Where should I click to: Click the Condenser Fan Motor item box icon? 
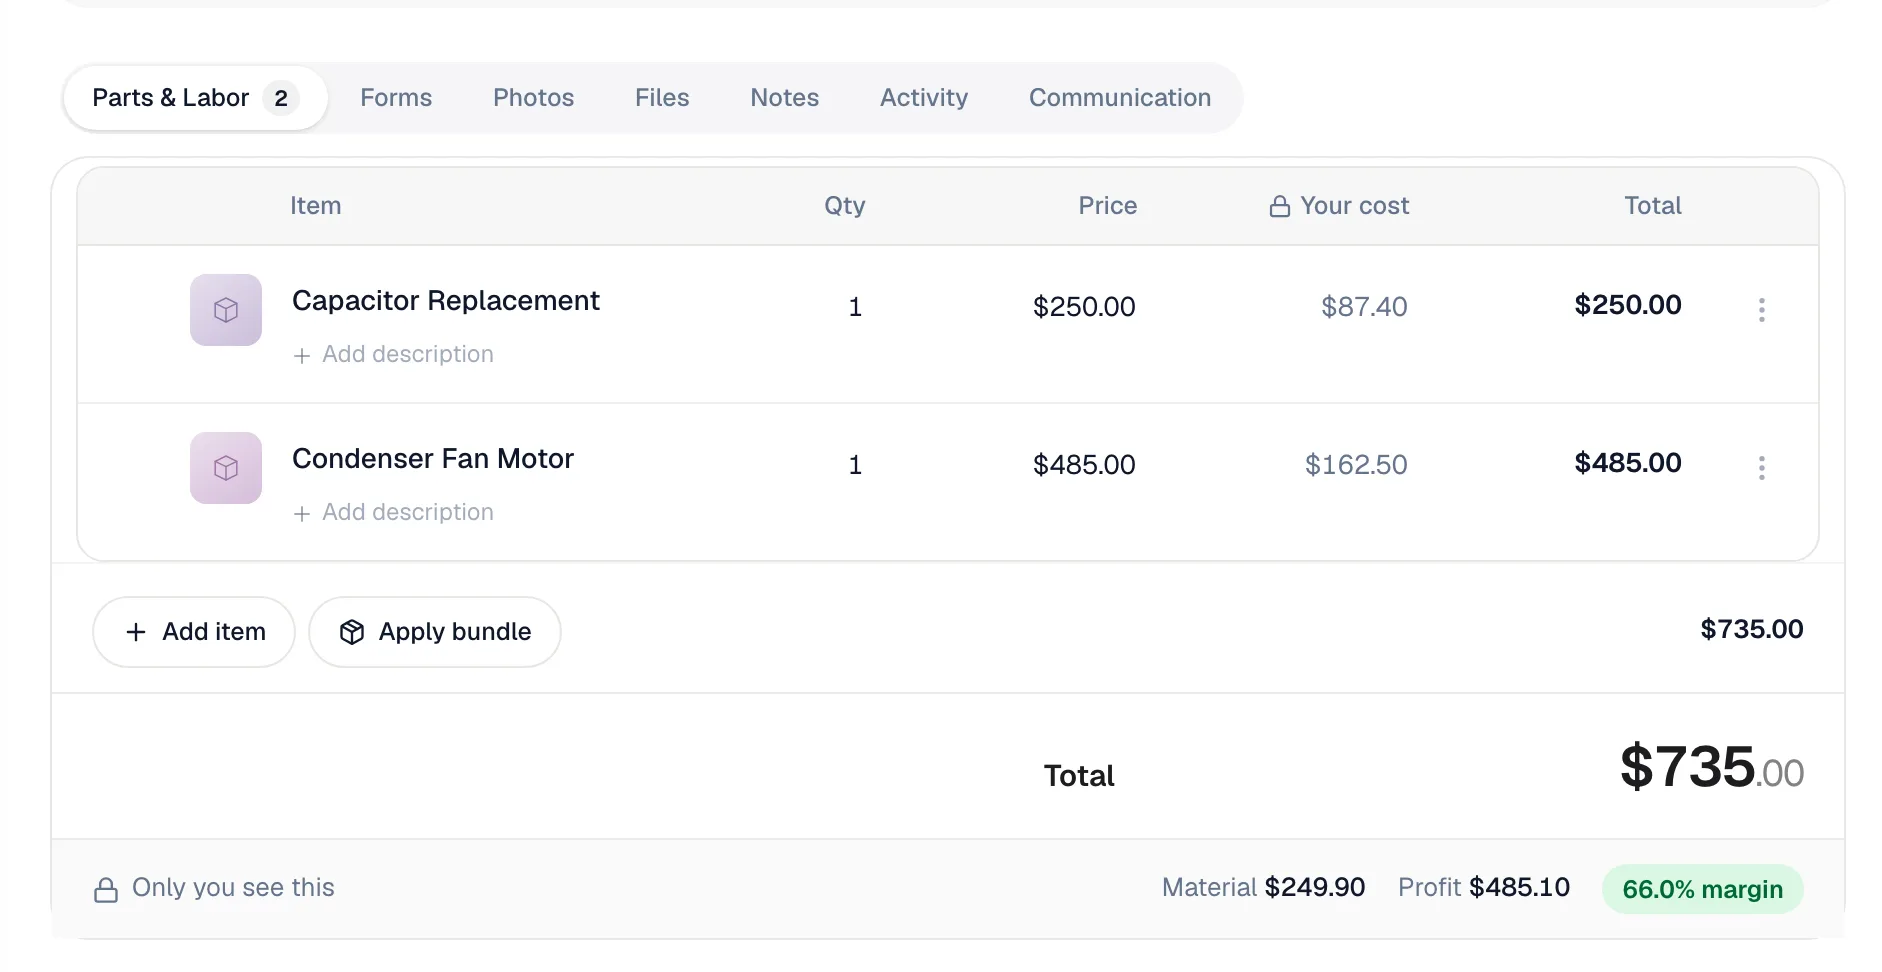point(226,468)
